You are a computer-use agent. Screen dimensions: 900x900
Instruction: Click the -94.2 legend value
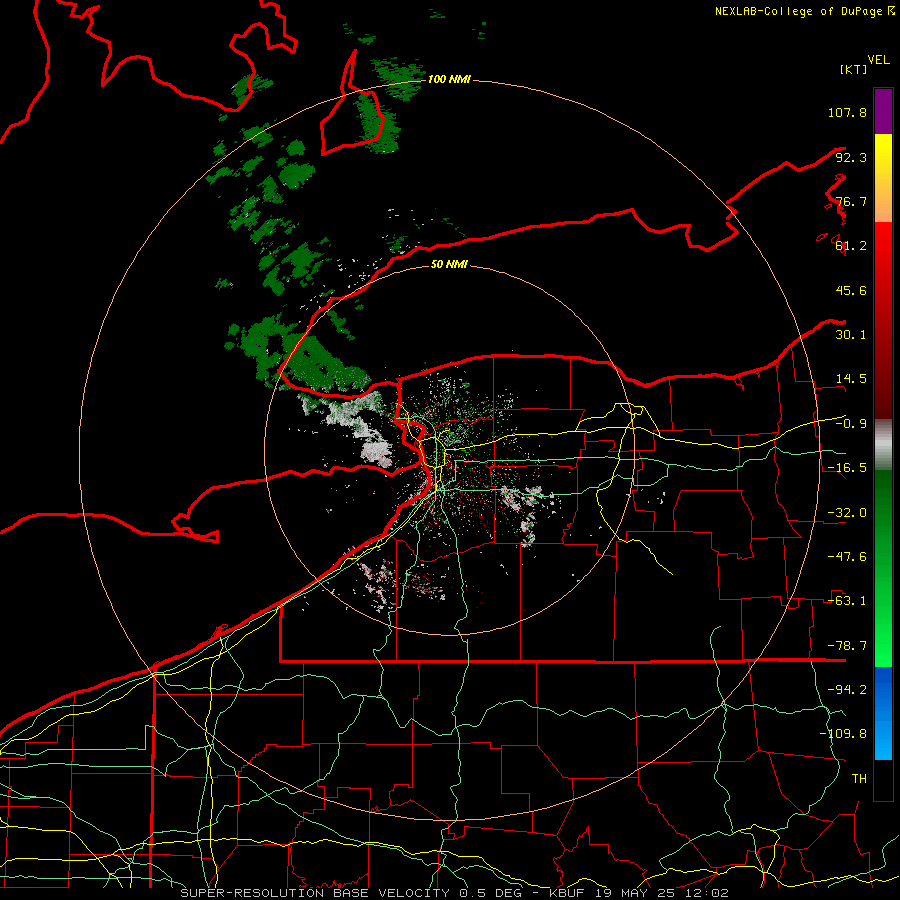coord(847,689)
